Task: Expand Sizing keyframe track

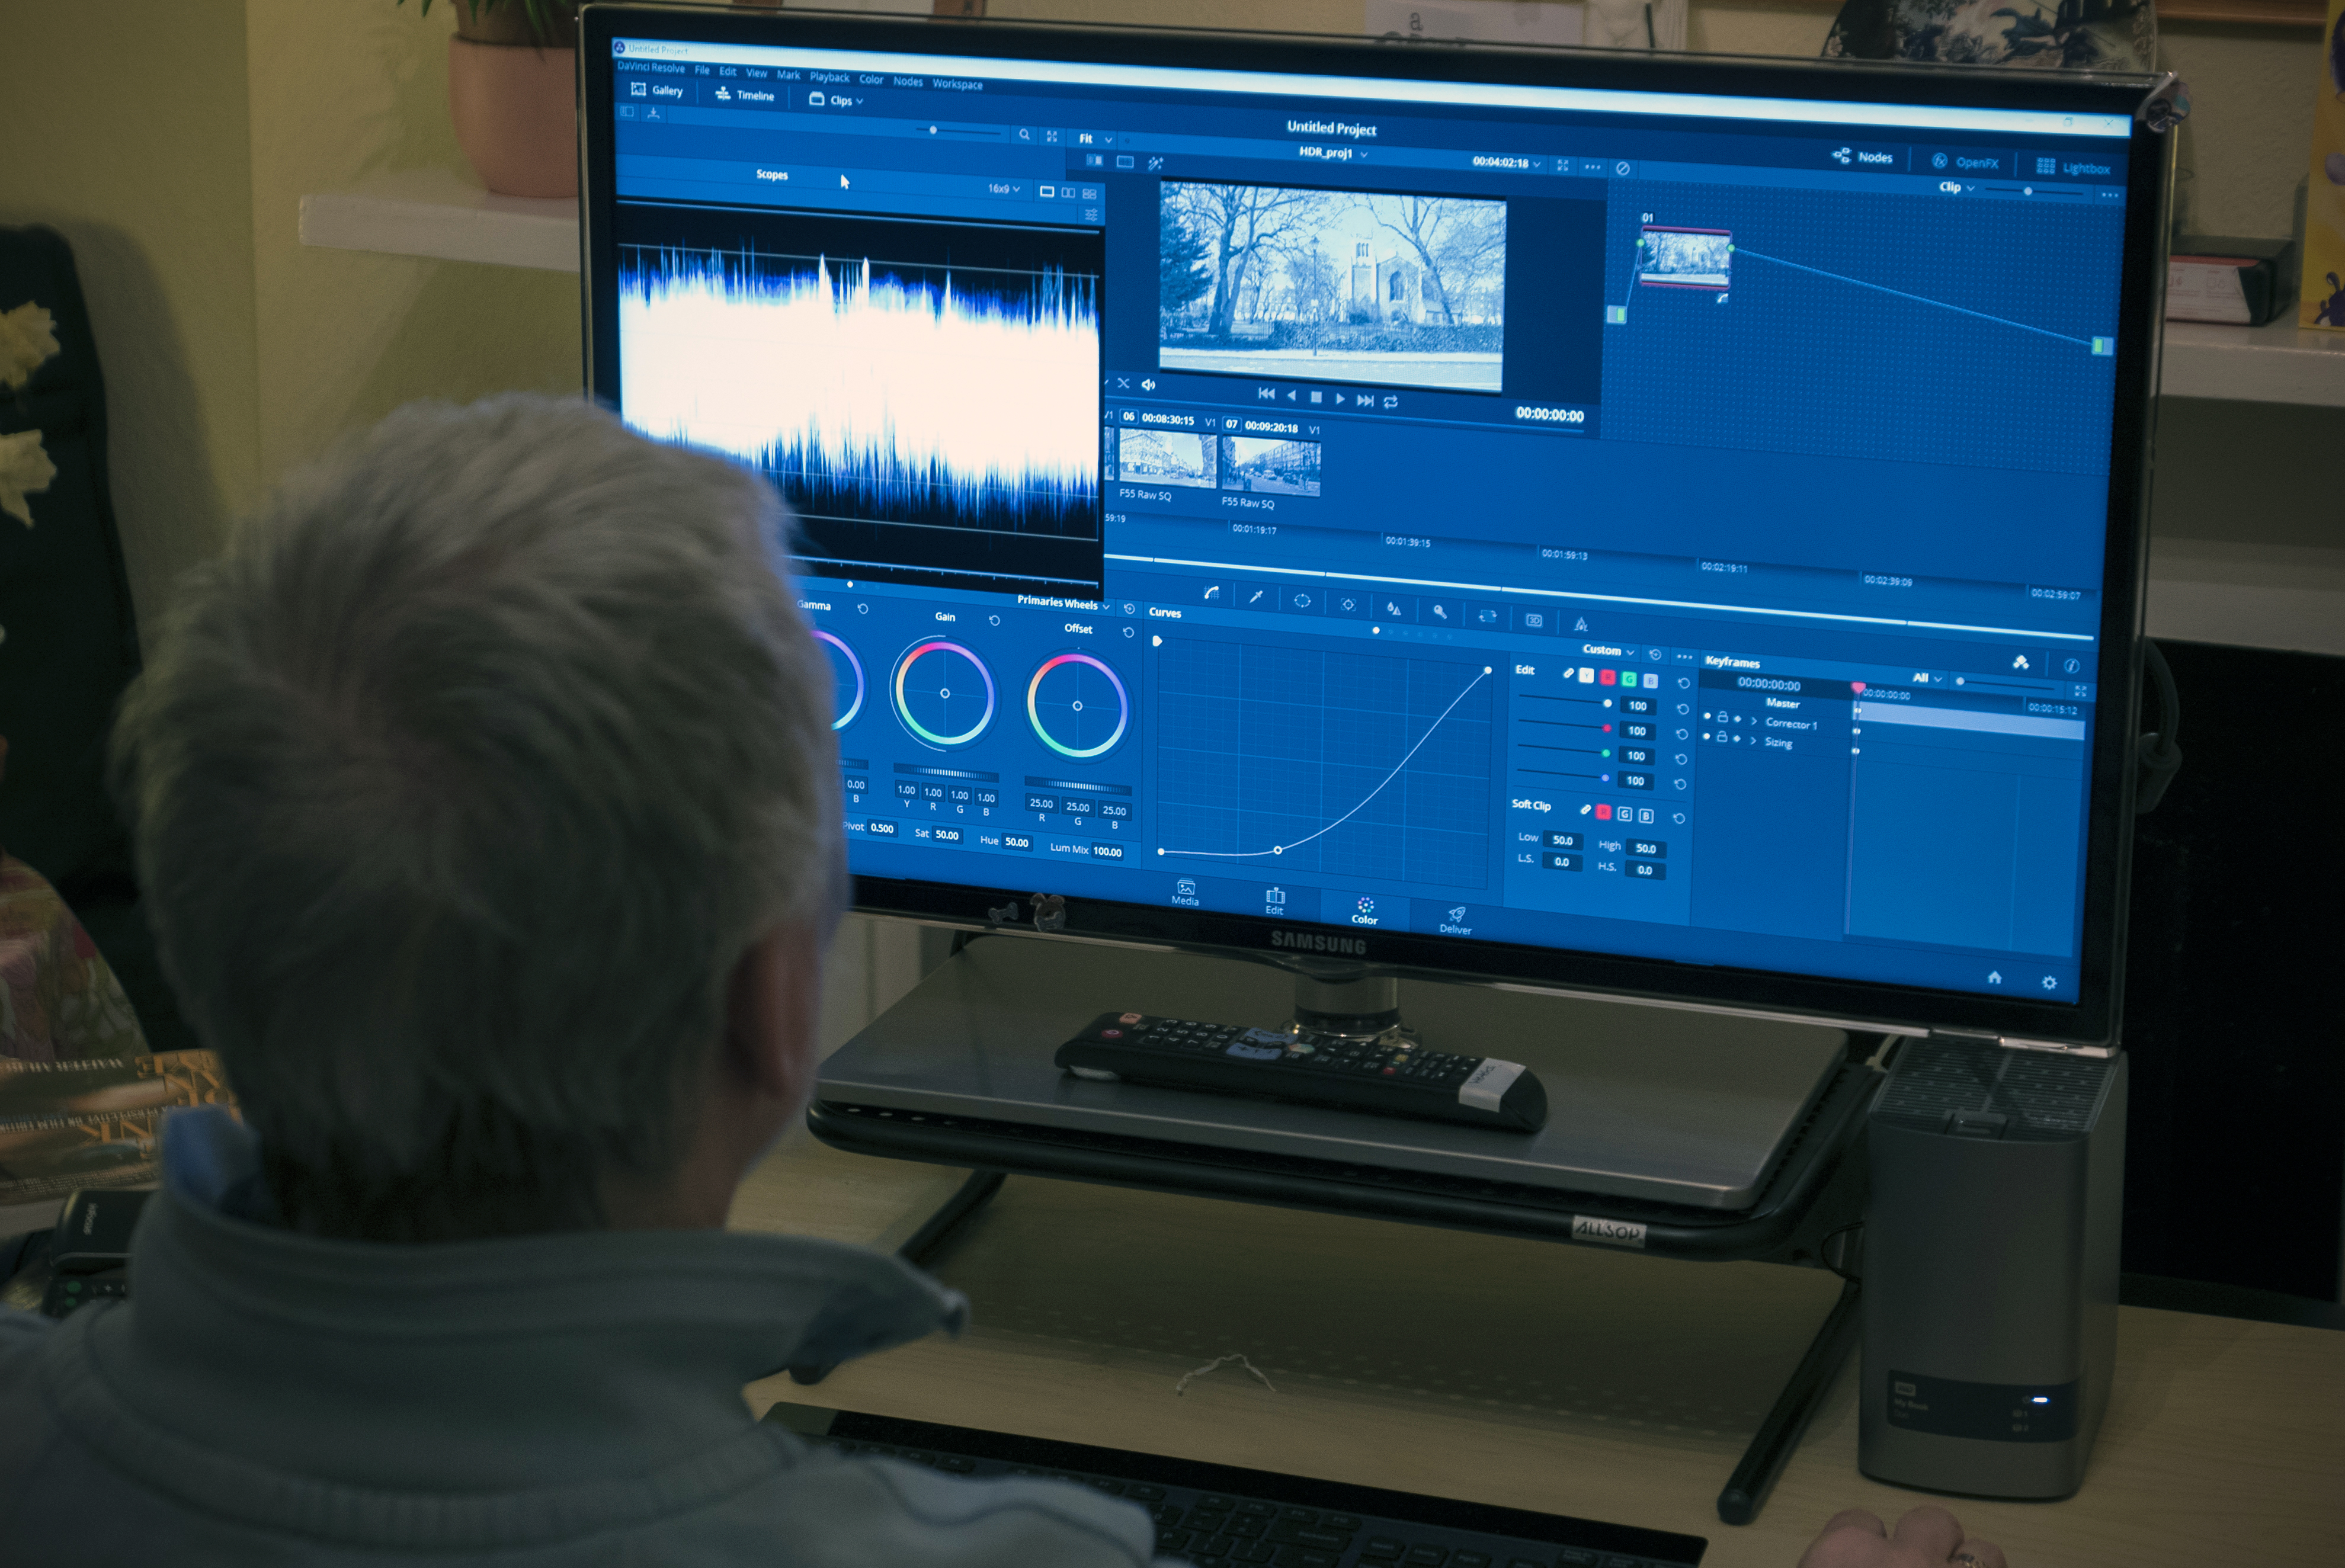Action: (1752, 740)
